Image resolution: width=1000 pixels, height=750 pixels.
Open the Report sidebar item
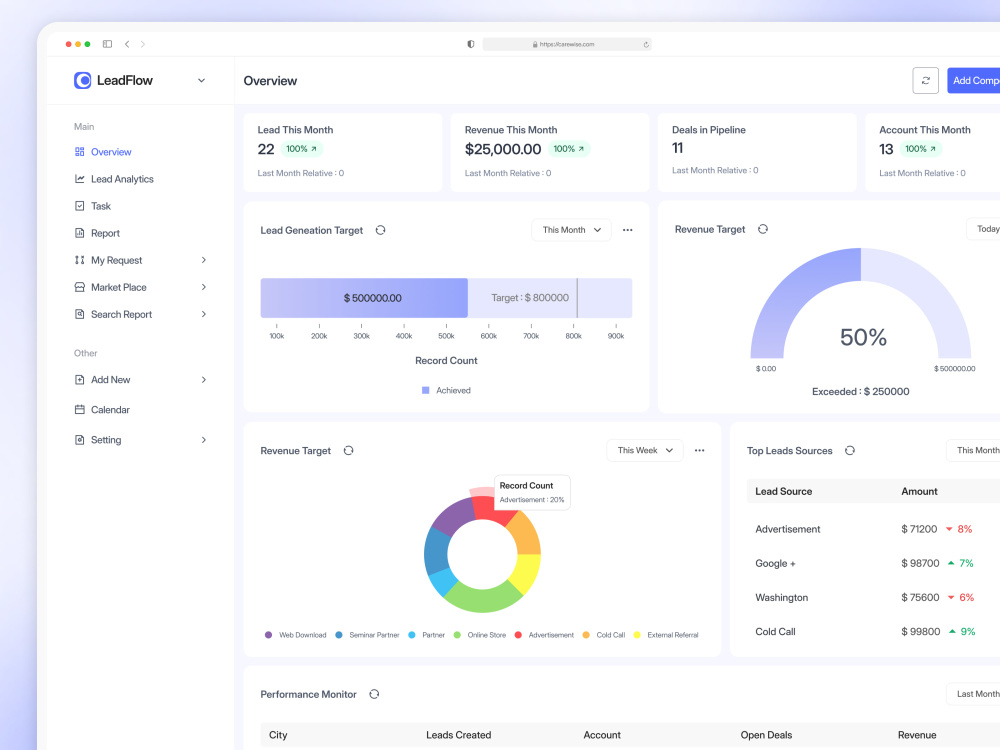pos(105,233)
